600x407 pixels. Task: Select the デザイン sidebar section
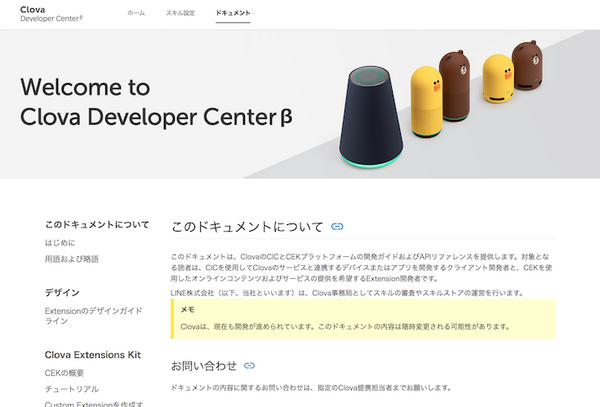click(x=62, y=292)
